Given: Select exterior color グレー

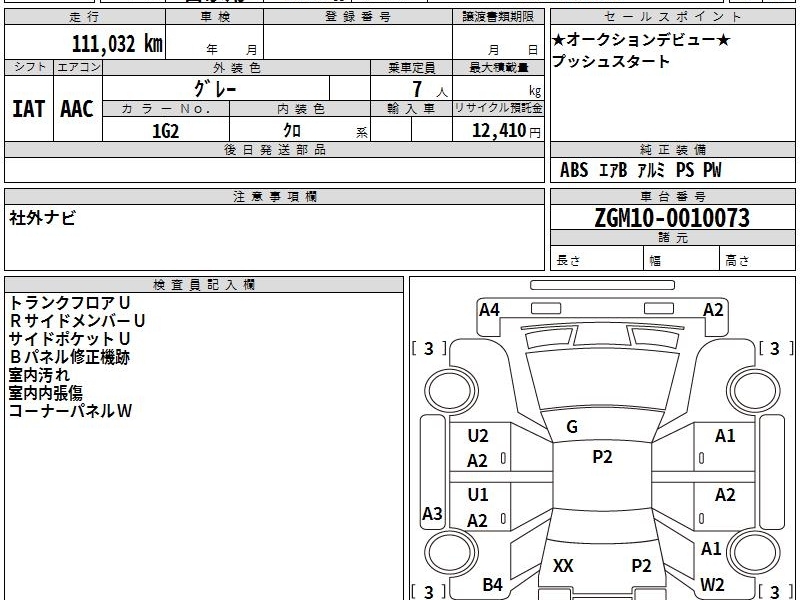Looking at the screenshot, I should [x=215, y=89].
